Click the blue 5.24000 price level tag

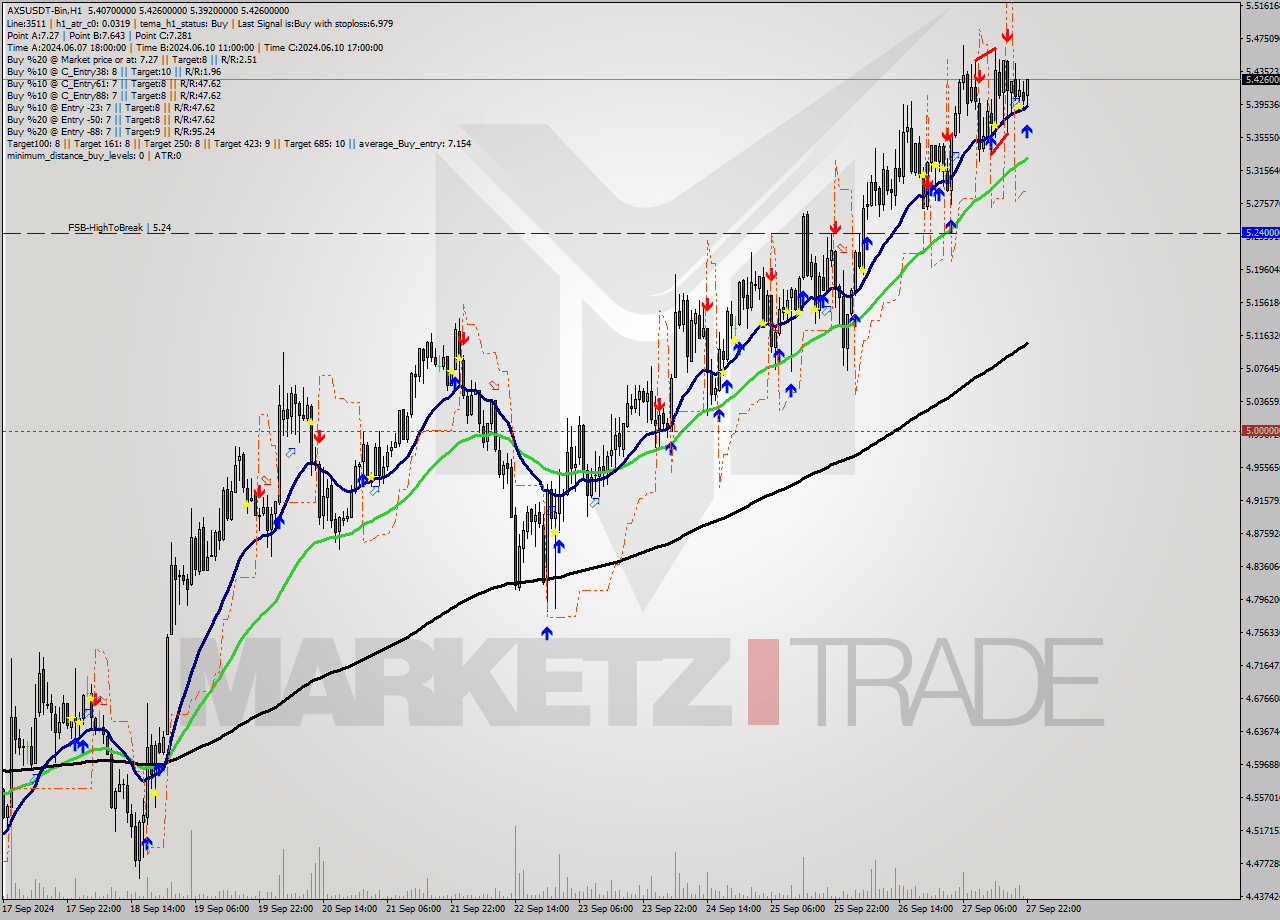[1260, 232]
